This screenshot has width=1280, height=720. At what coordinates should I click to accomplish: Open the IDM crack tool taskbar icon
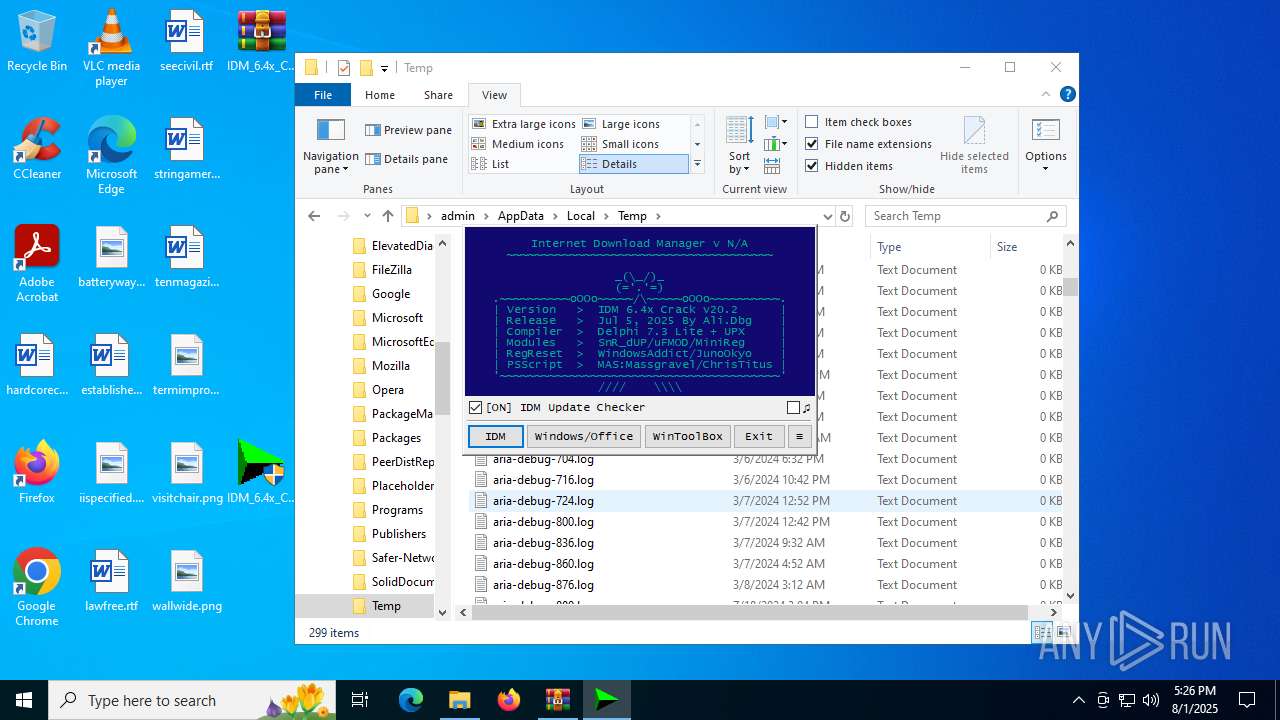[x=607, y=700]
